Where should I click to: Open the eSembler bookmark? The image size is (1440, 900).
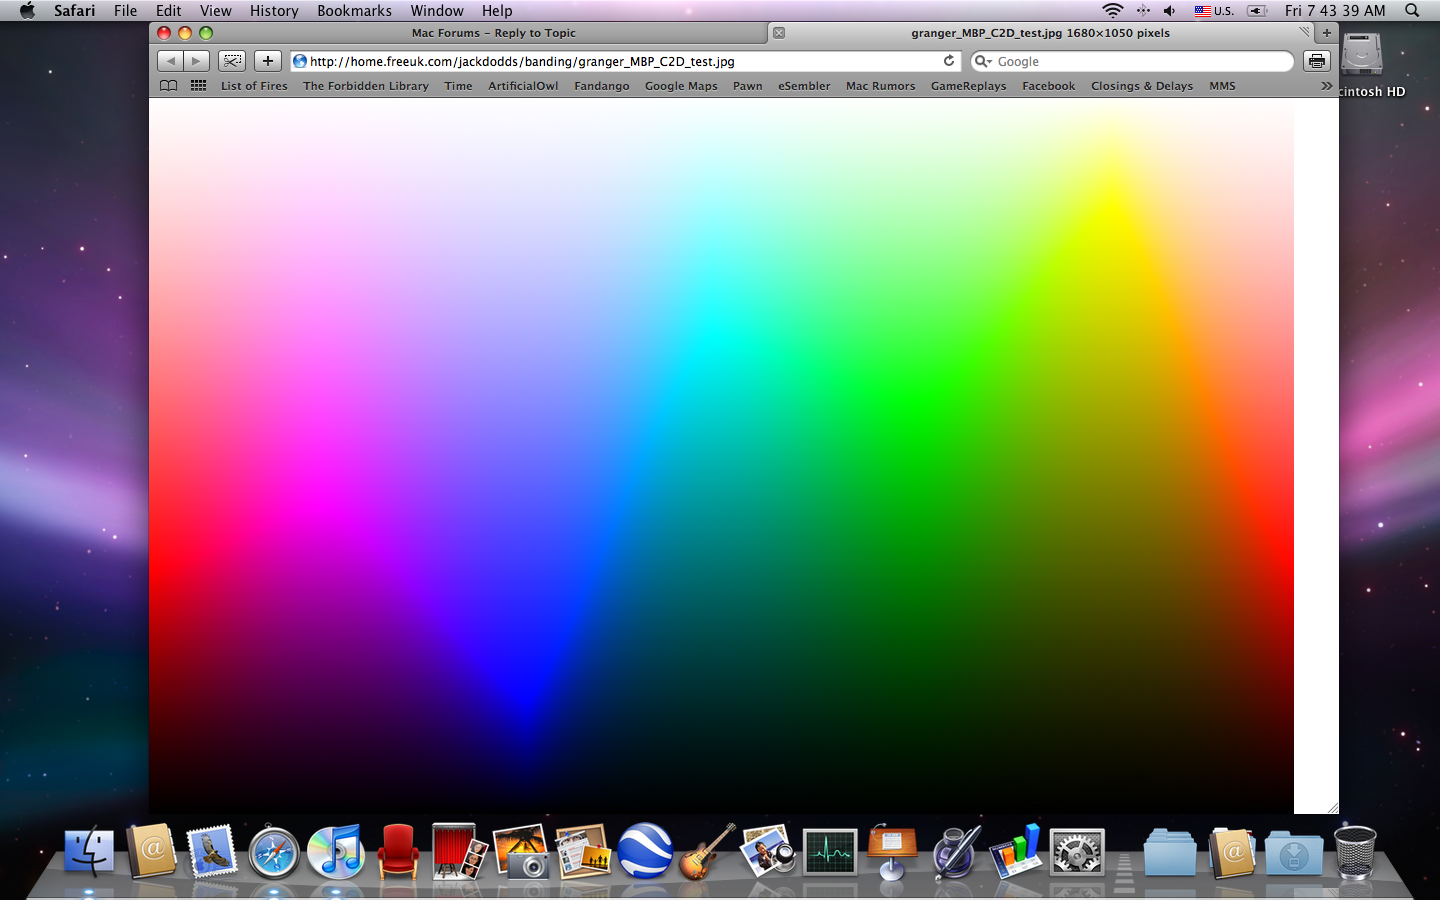click(804, 86)
